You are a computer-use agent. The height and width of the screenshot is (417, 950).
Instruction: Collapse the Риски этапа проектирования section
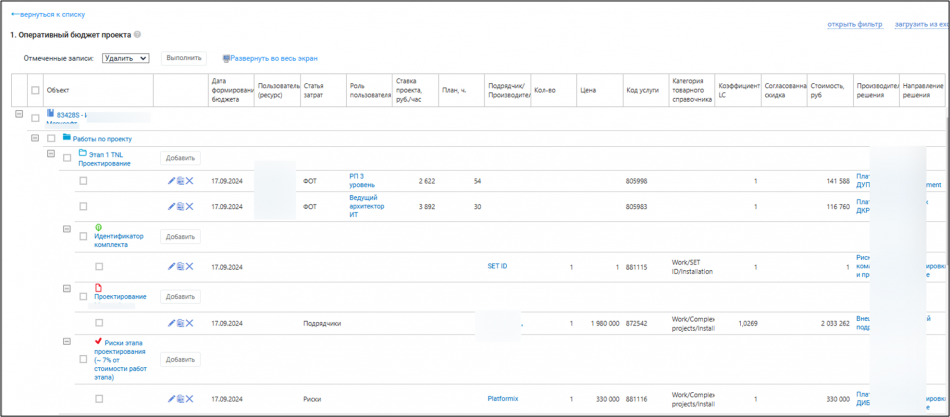tap(67, 342)
